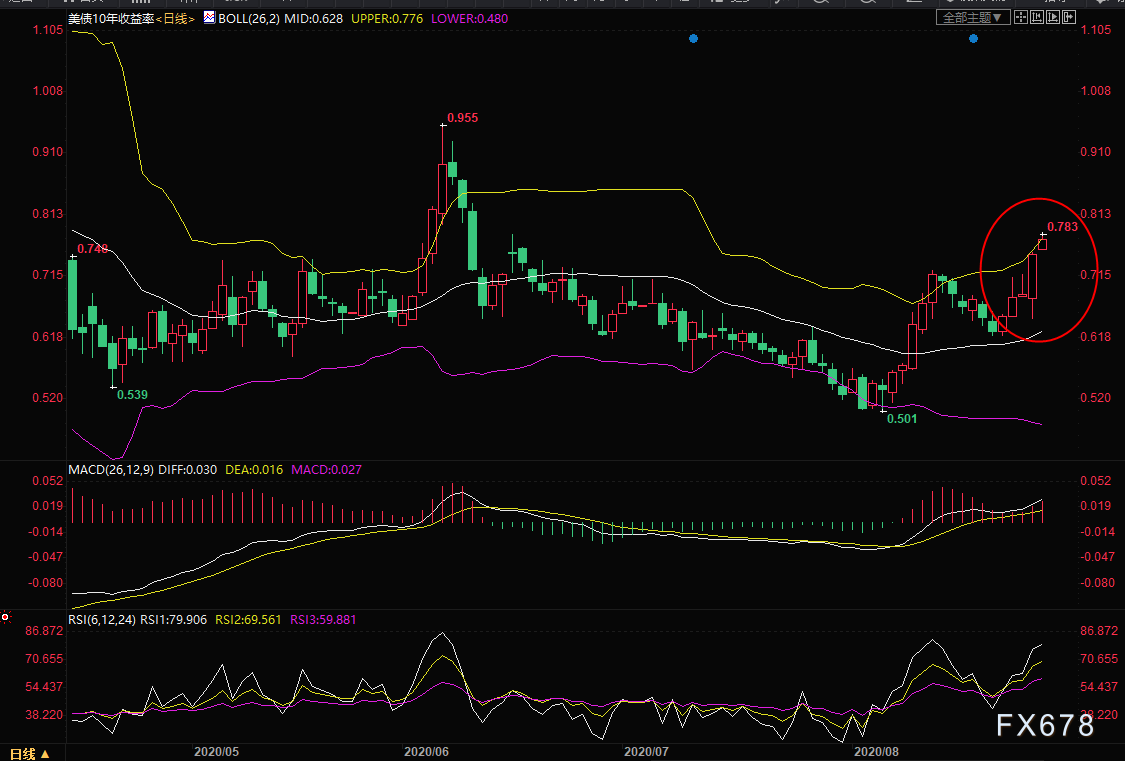
Task: Click the 2020/05 date label
Action: pyautogui.click(x=216, y=752)
